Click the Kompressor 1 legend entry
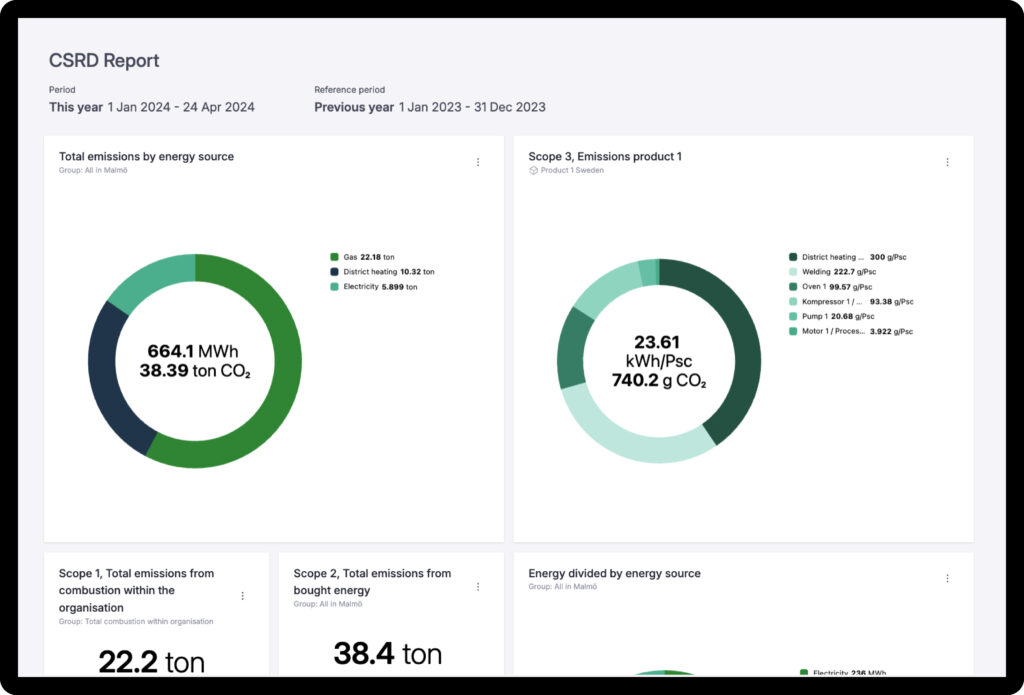1024x695 pixels. [850, 302]
